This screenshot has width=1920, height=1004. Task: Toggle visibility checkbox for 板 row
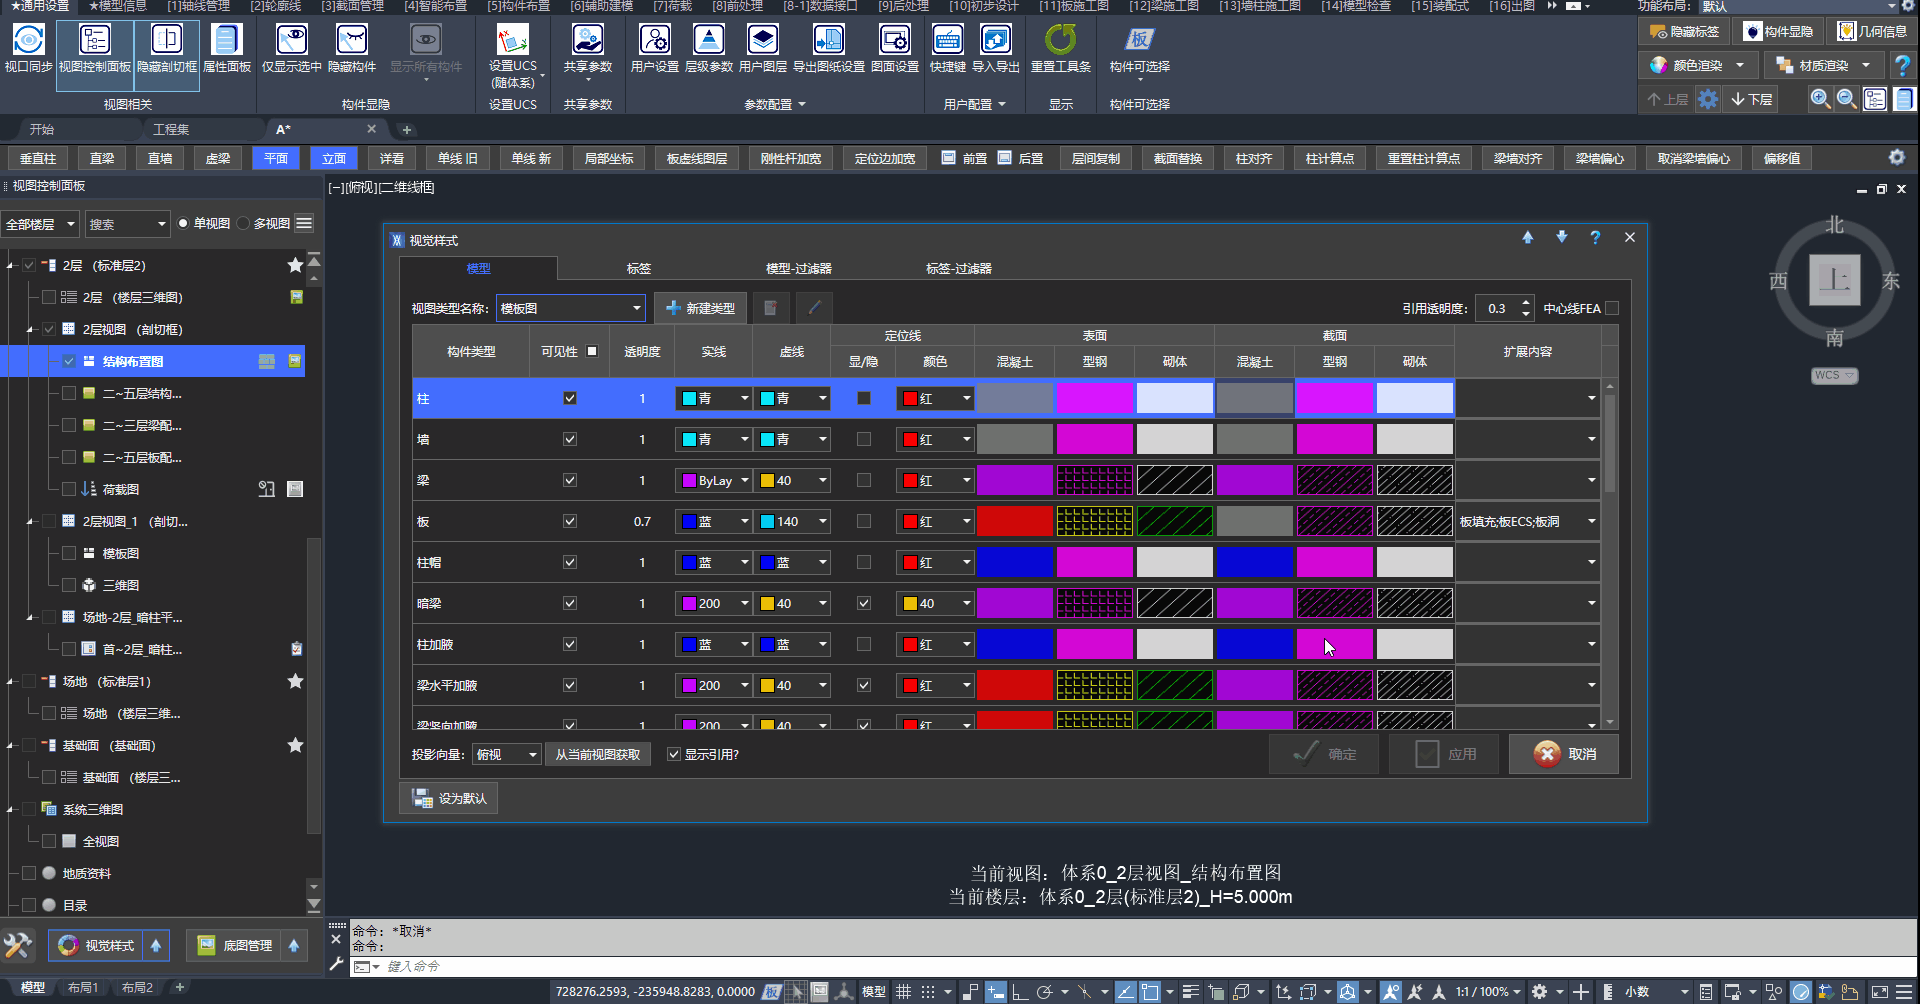pos(570,521)
